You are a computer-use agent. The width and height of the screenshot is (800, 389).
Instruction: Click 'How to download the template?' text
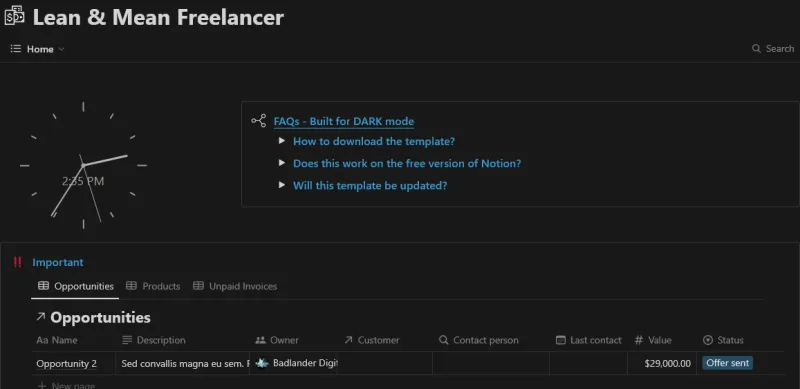click(x=374, y=141)
